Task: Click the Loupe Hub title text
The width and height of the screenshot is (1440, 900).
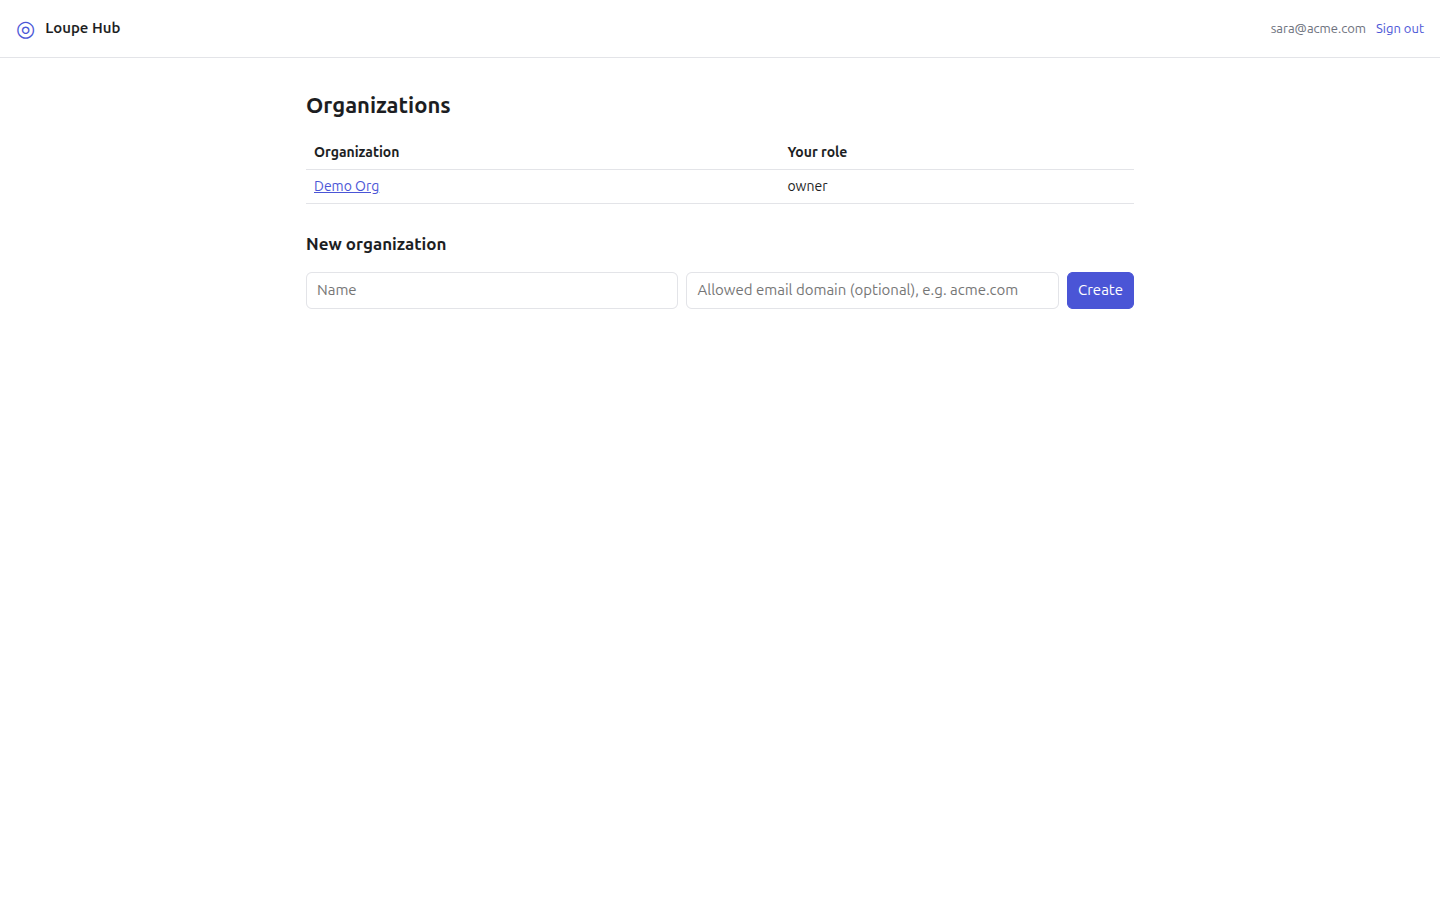Action: [83, 28]
